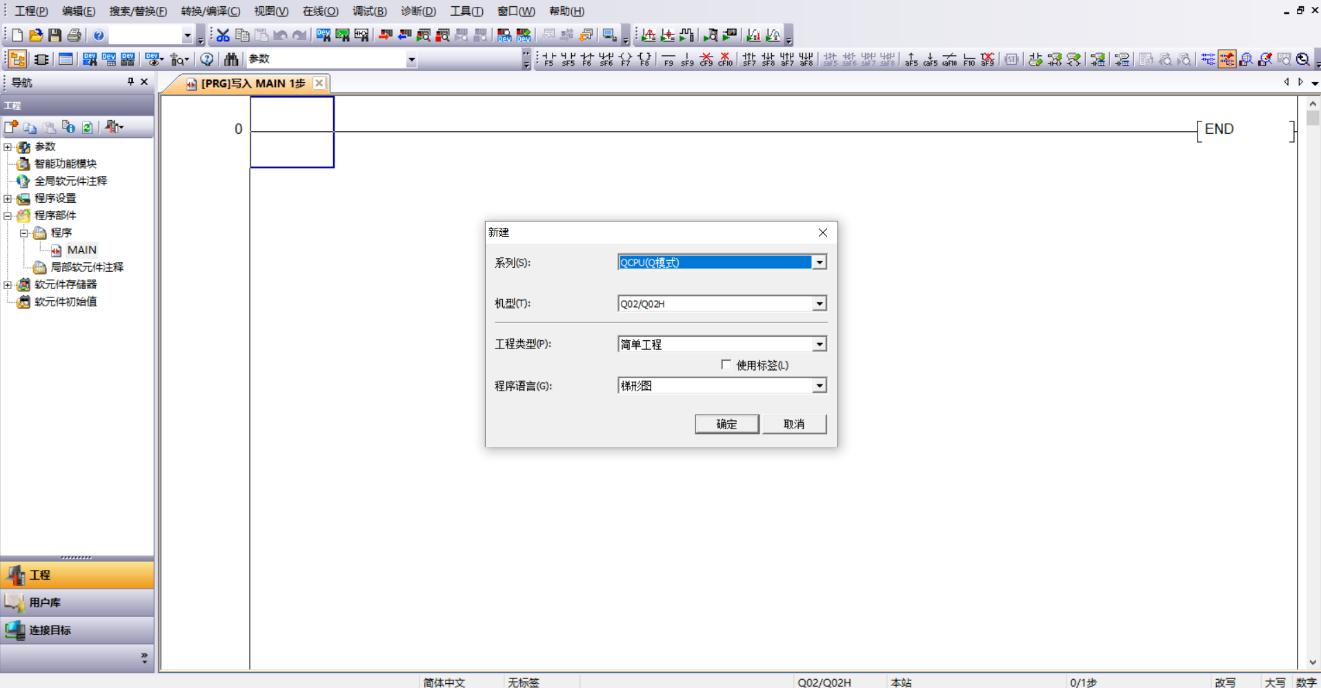1321x688 pixels.
Task: Open the 工程(P) menu
Action: [x=31, y=10]
